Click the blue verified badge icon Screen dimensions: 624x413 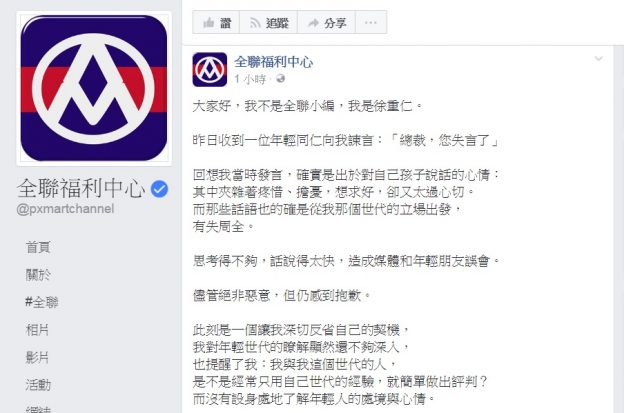160,189
